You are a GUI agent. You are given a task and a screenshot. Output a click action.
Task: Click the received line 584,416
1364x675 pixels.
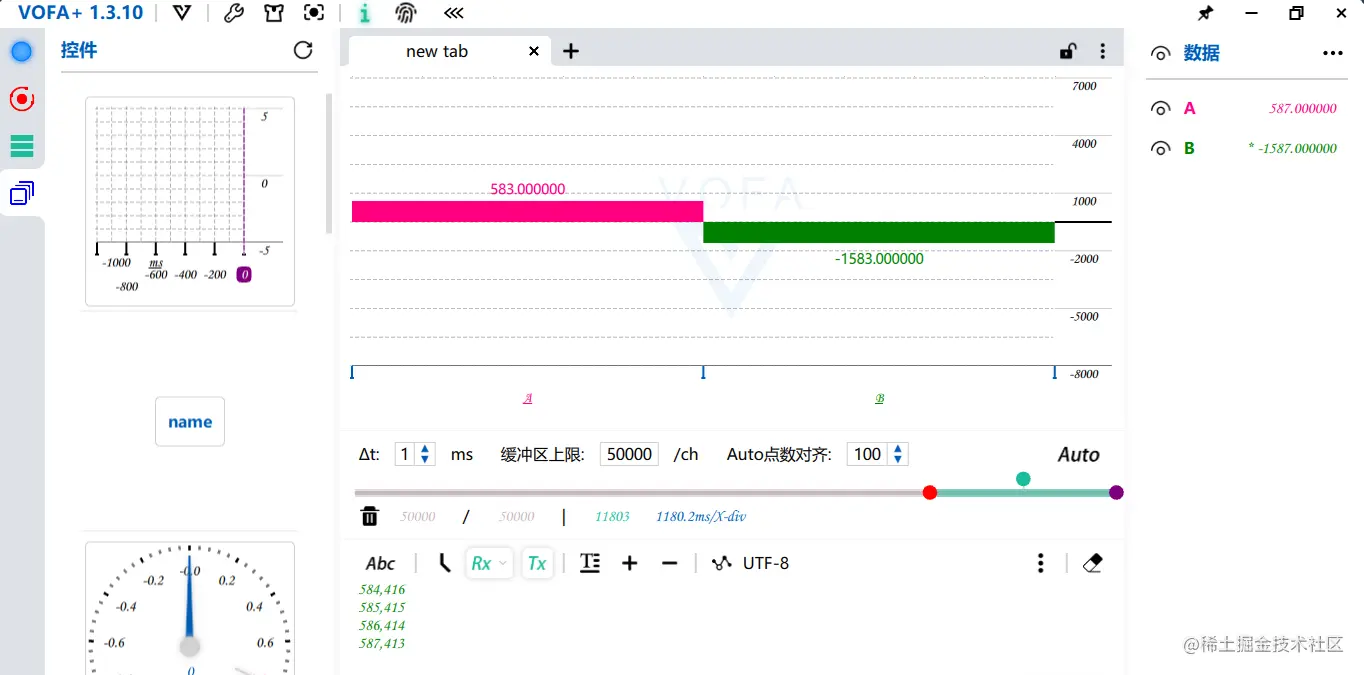coord(382,590)
